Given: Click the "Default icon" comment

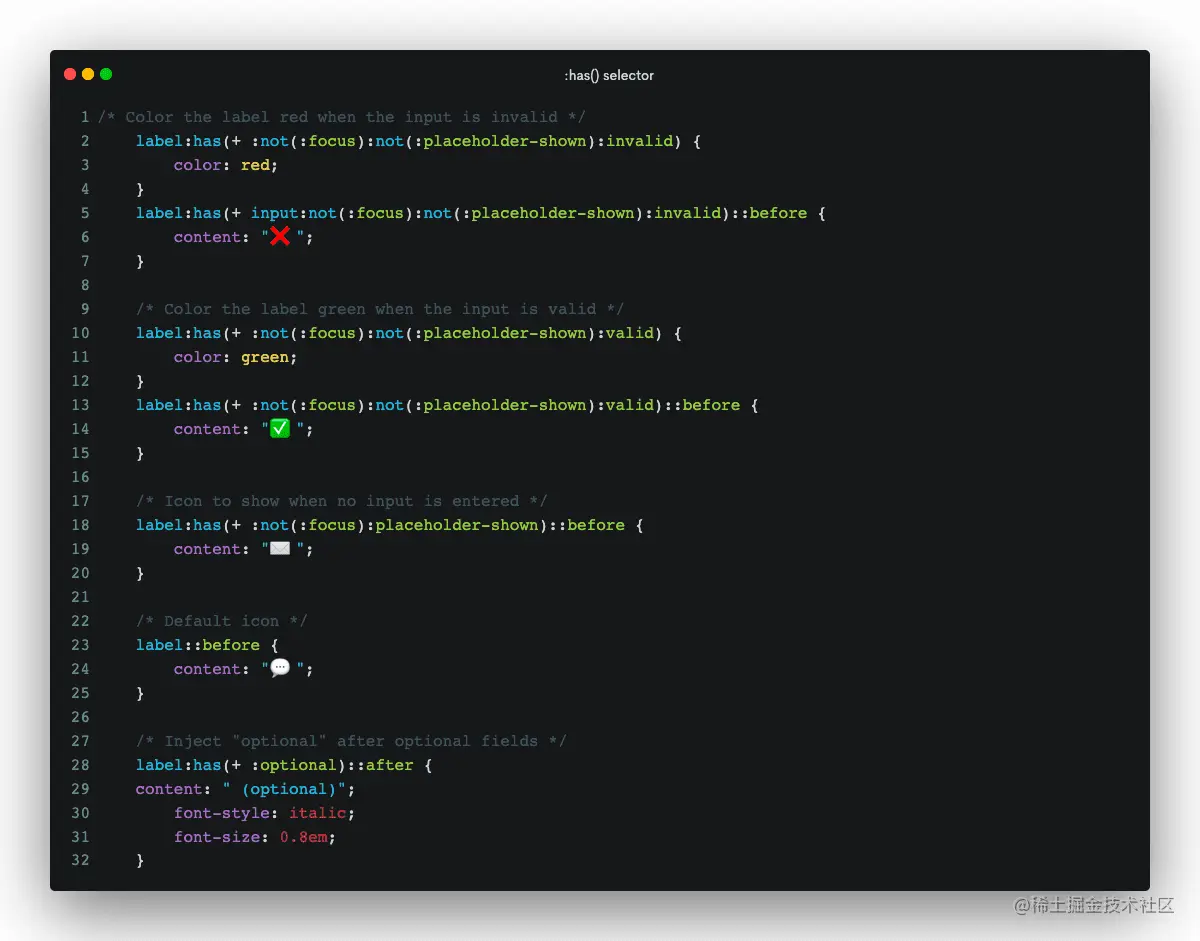Looking at the screenshot, I should point(222,621).
